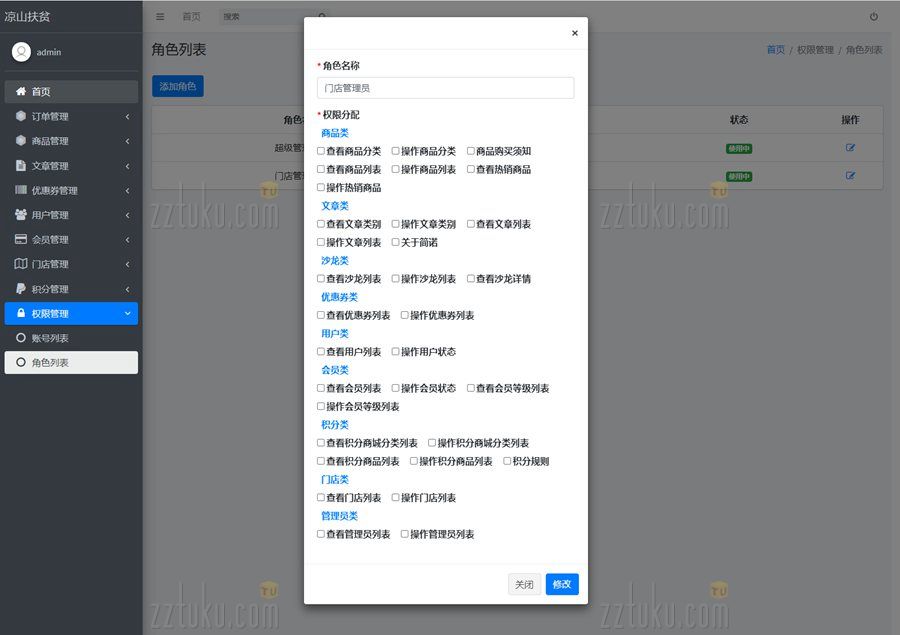Image resolution: width=900 pixels, height=635 pixels.
Task: Collapse the 权限管理 sidebar menu
Action: tap(70, 314)
